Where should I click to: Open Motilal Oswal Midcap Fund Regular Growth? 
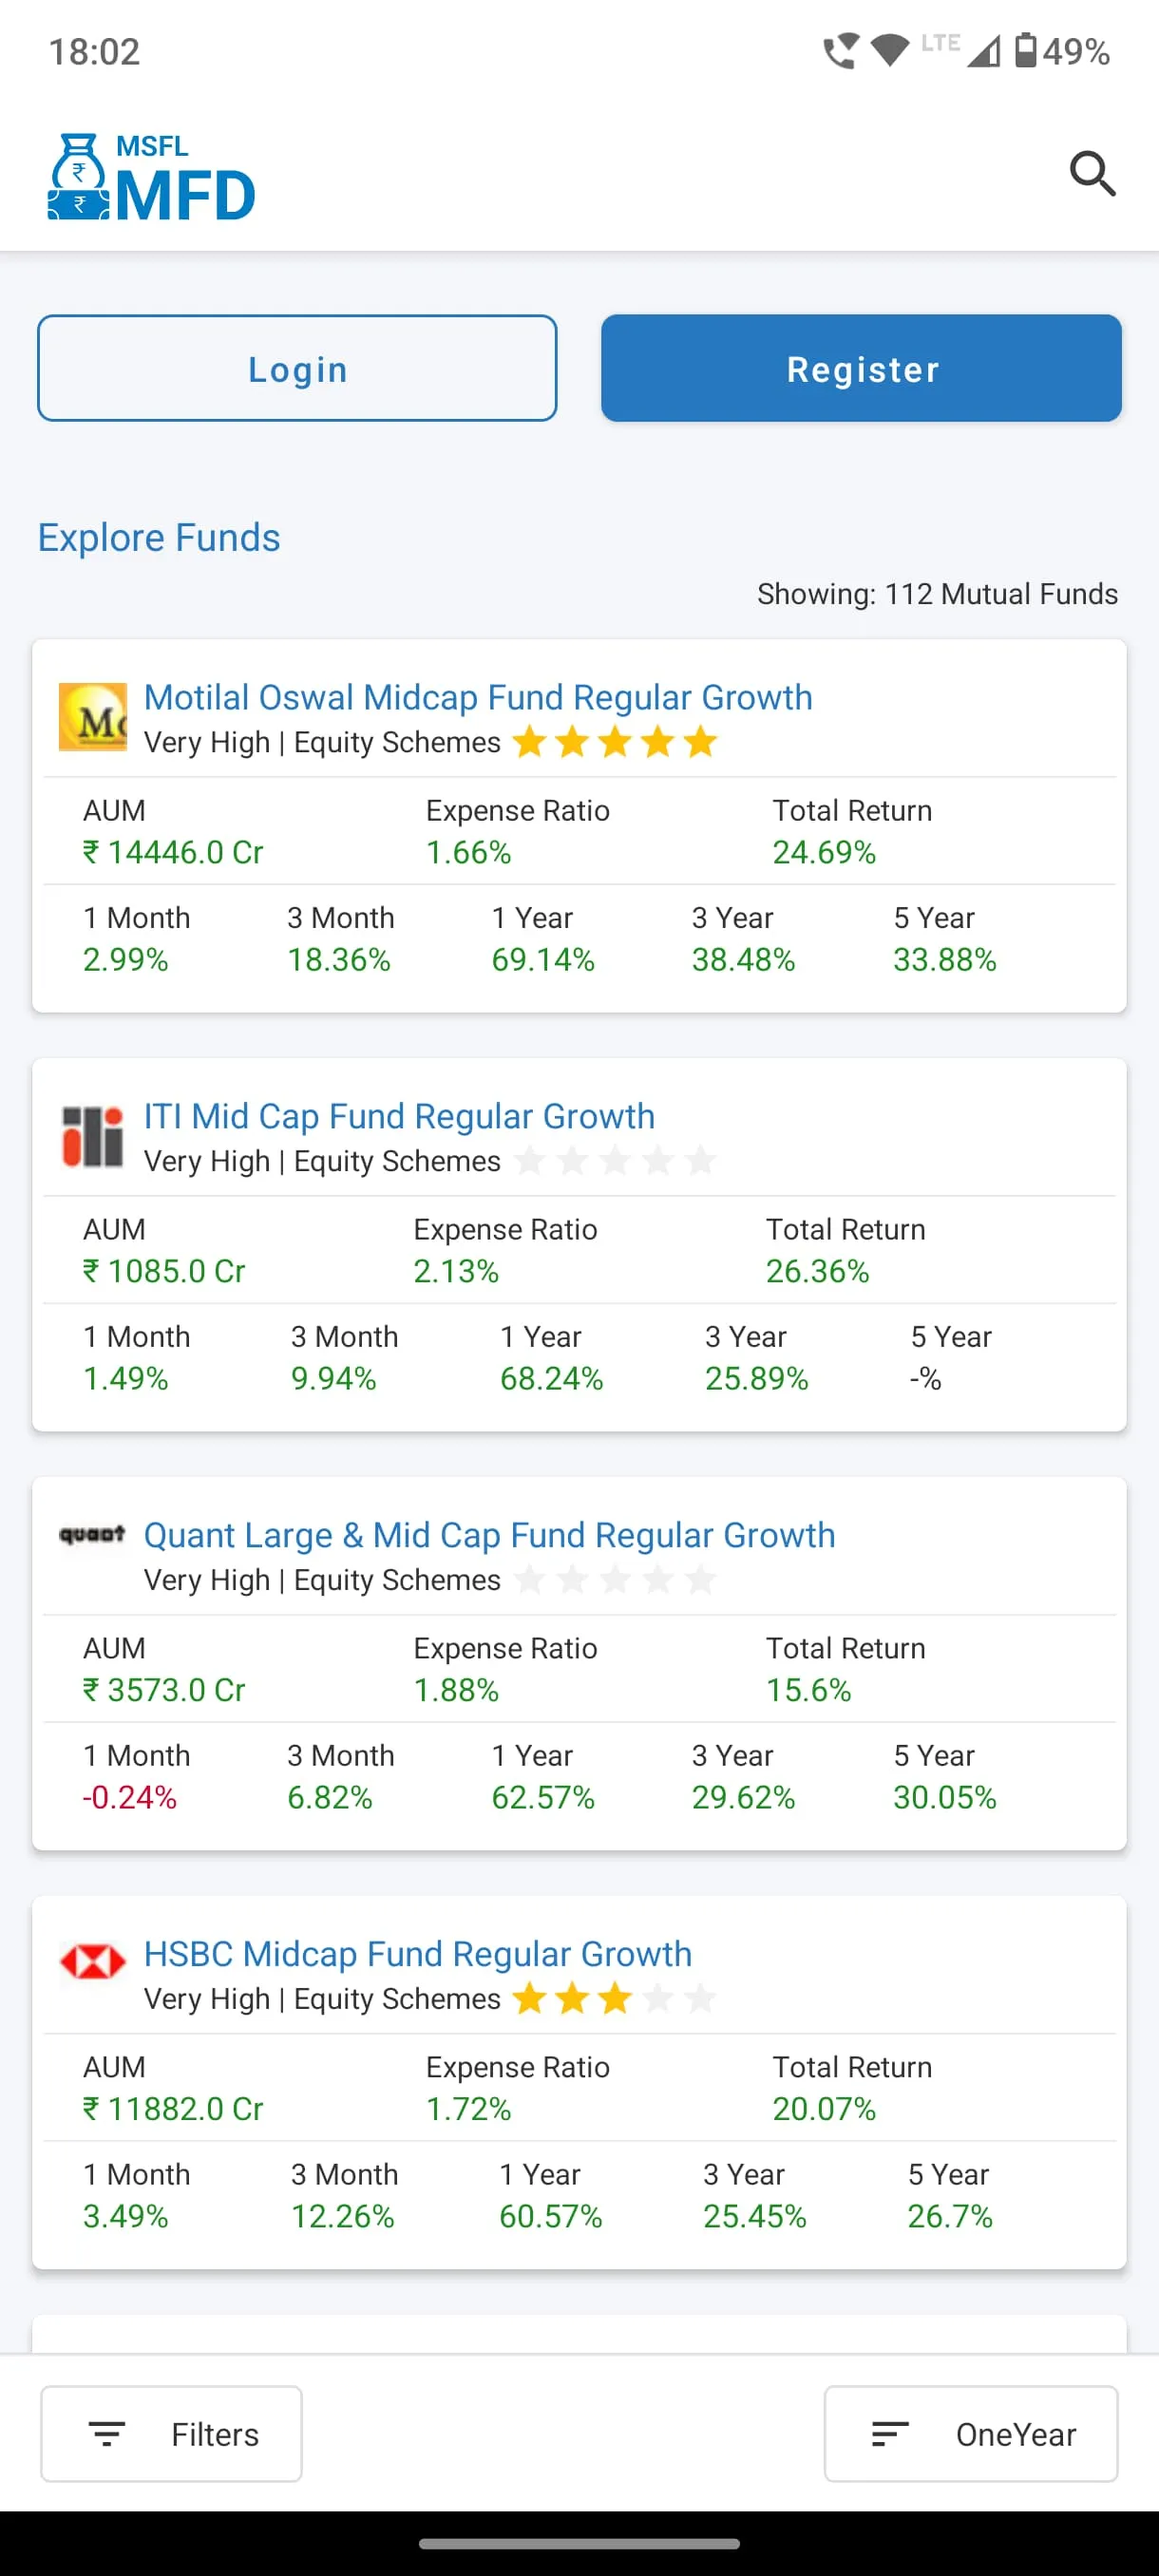click(x=478, y=697)
